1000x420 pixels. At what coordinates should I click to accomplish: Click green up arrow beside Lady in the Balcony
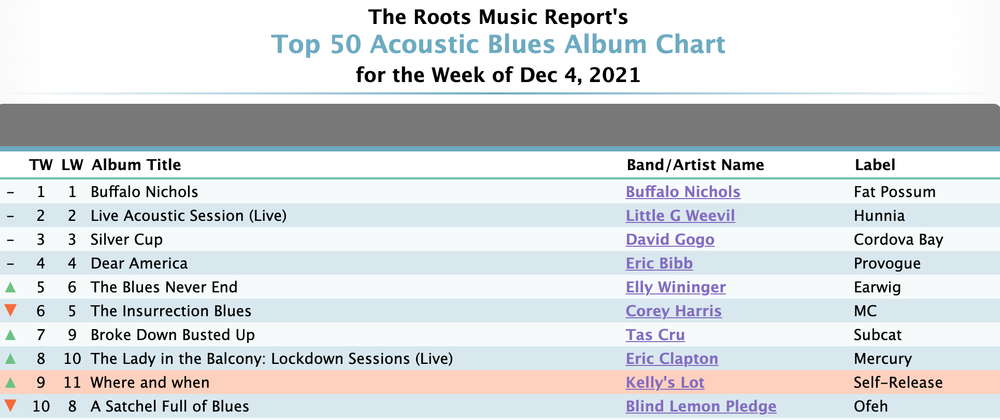point(10,359)
